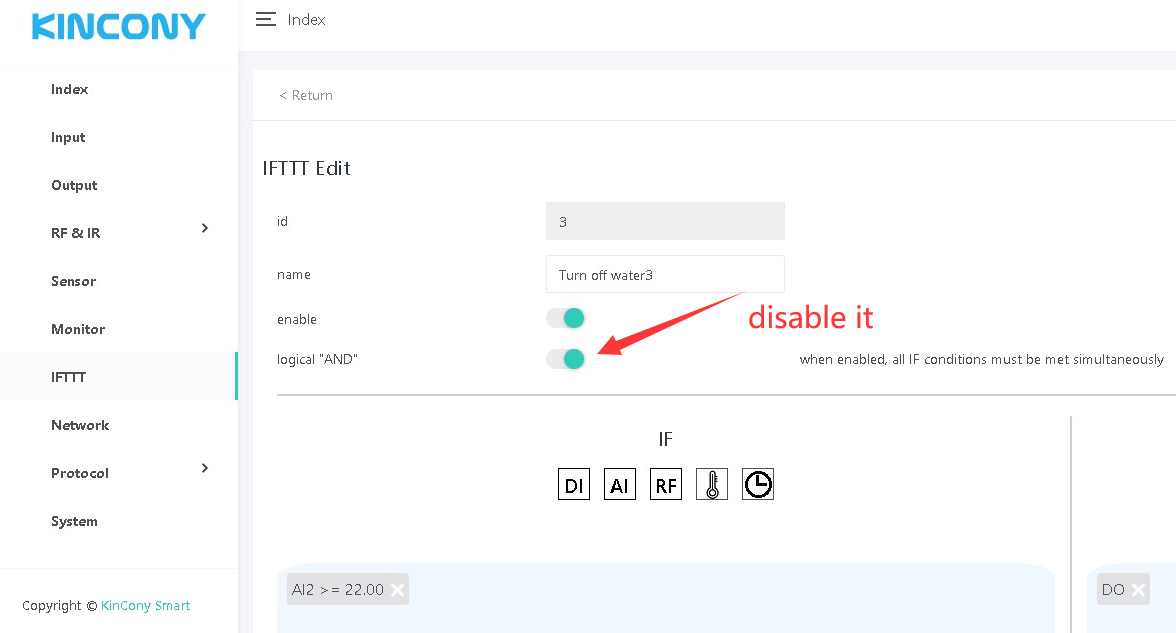Add a temperature sensor condition
The width and height of the screenshot is (1176, 633).
[x=712, y=485]
